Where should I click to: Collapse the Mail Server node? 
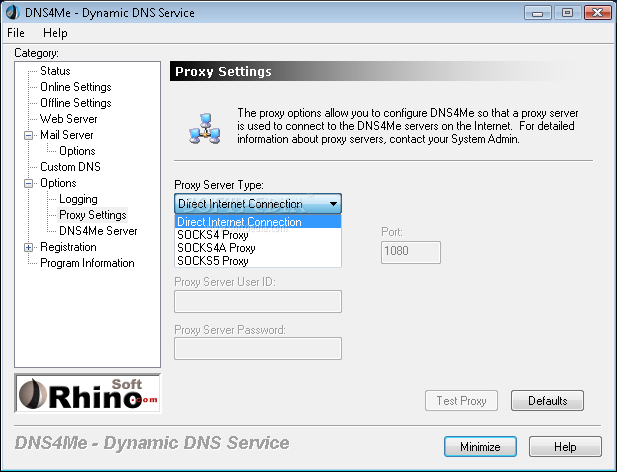[x=28, y=136]
